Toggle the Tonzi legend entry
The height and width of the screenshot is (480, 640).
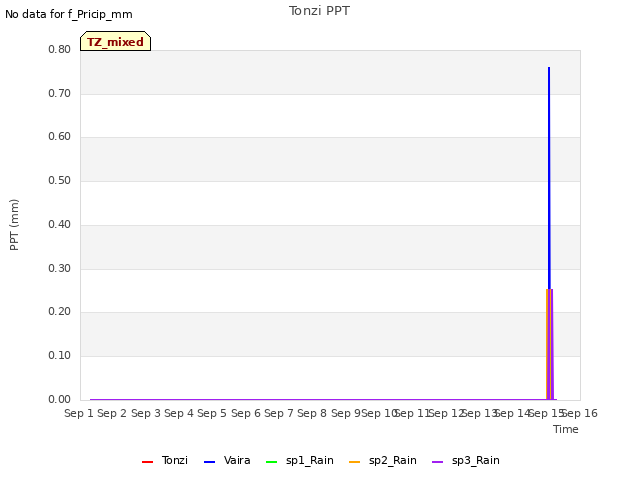pos(165,460)
